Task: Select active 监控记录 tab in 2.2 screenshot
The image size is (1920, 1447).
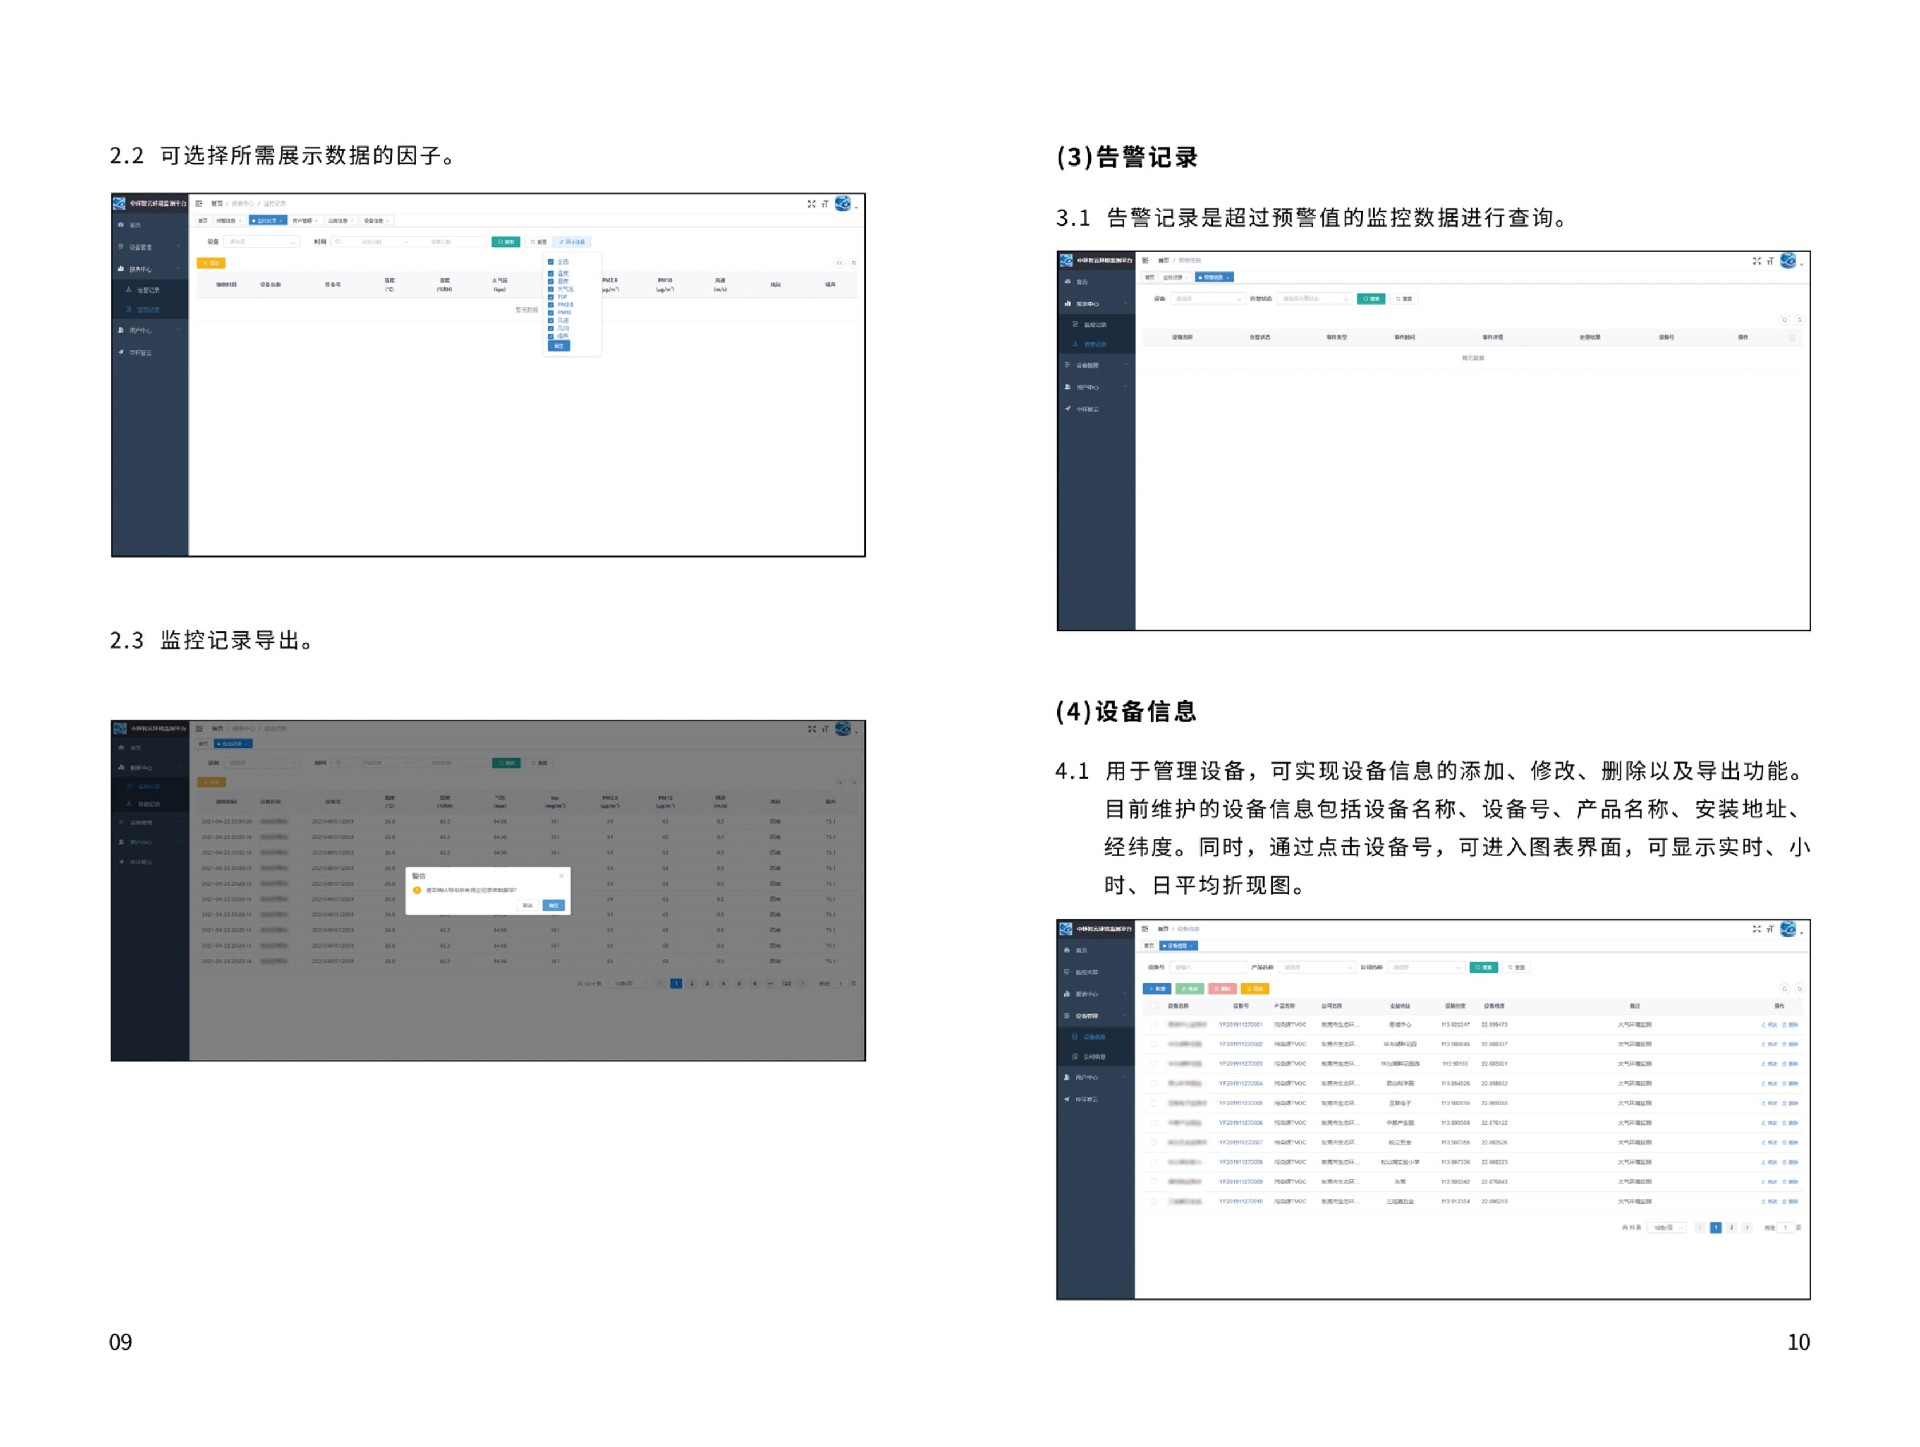Action: point(268,220)
